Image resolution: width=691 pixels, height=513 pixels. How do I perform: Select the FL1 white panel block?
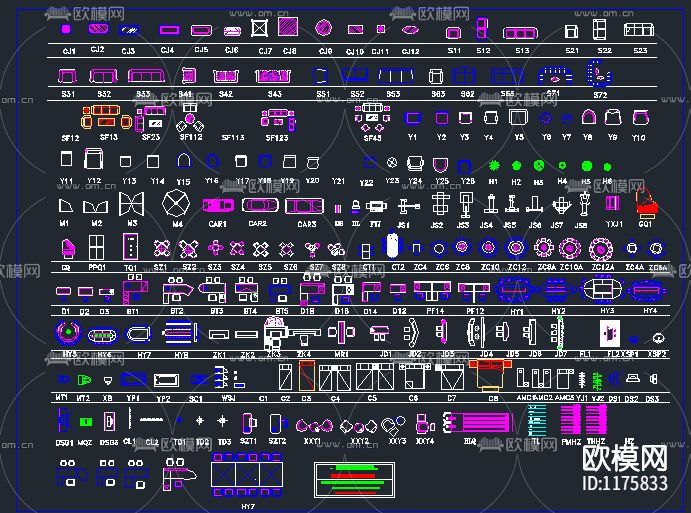tap(610, 333)
